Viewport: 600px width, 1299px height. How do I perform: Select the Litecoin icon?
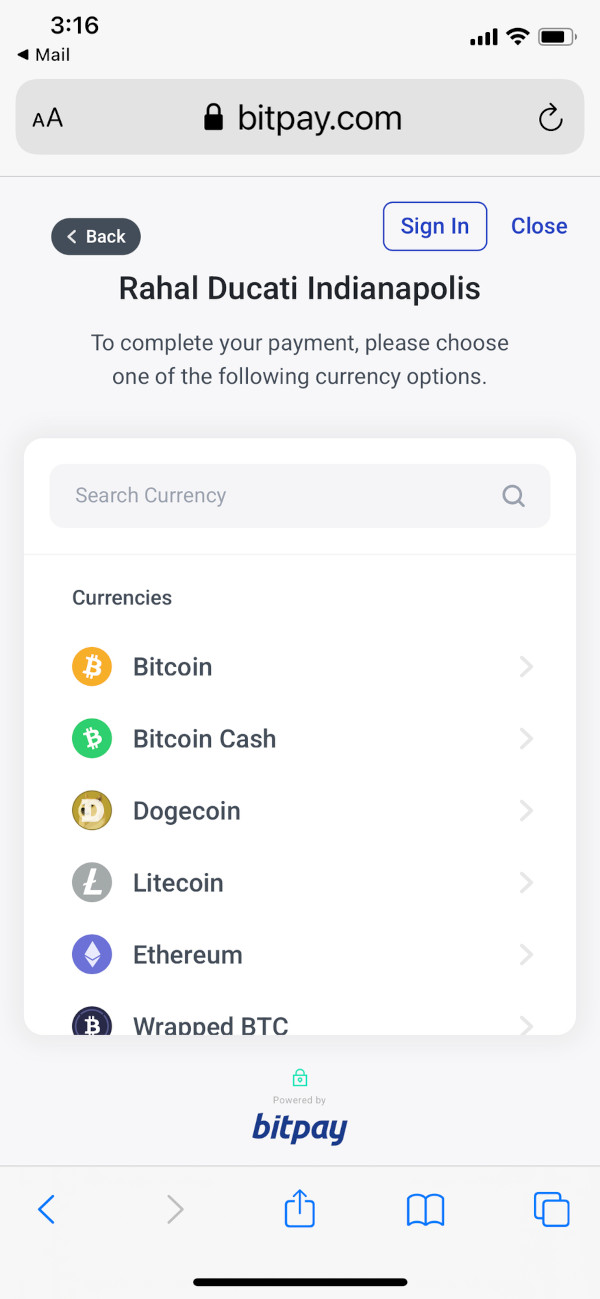(x=92, y=882)
